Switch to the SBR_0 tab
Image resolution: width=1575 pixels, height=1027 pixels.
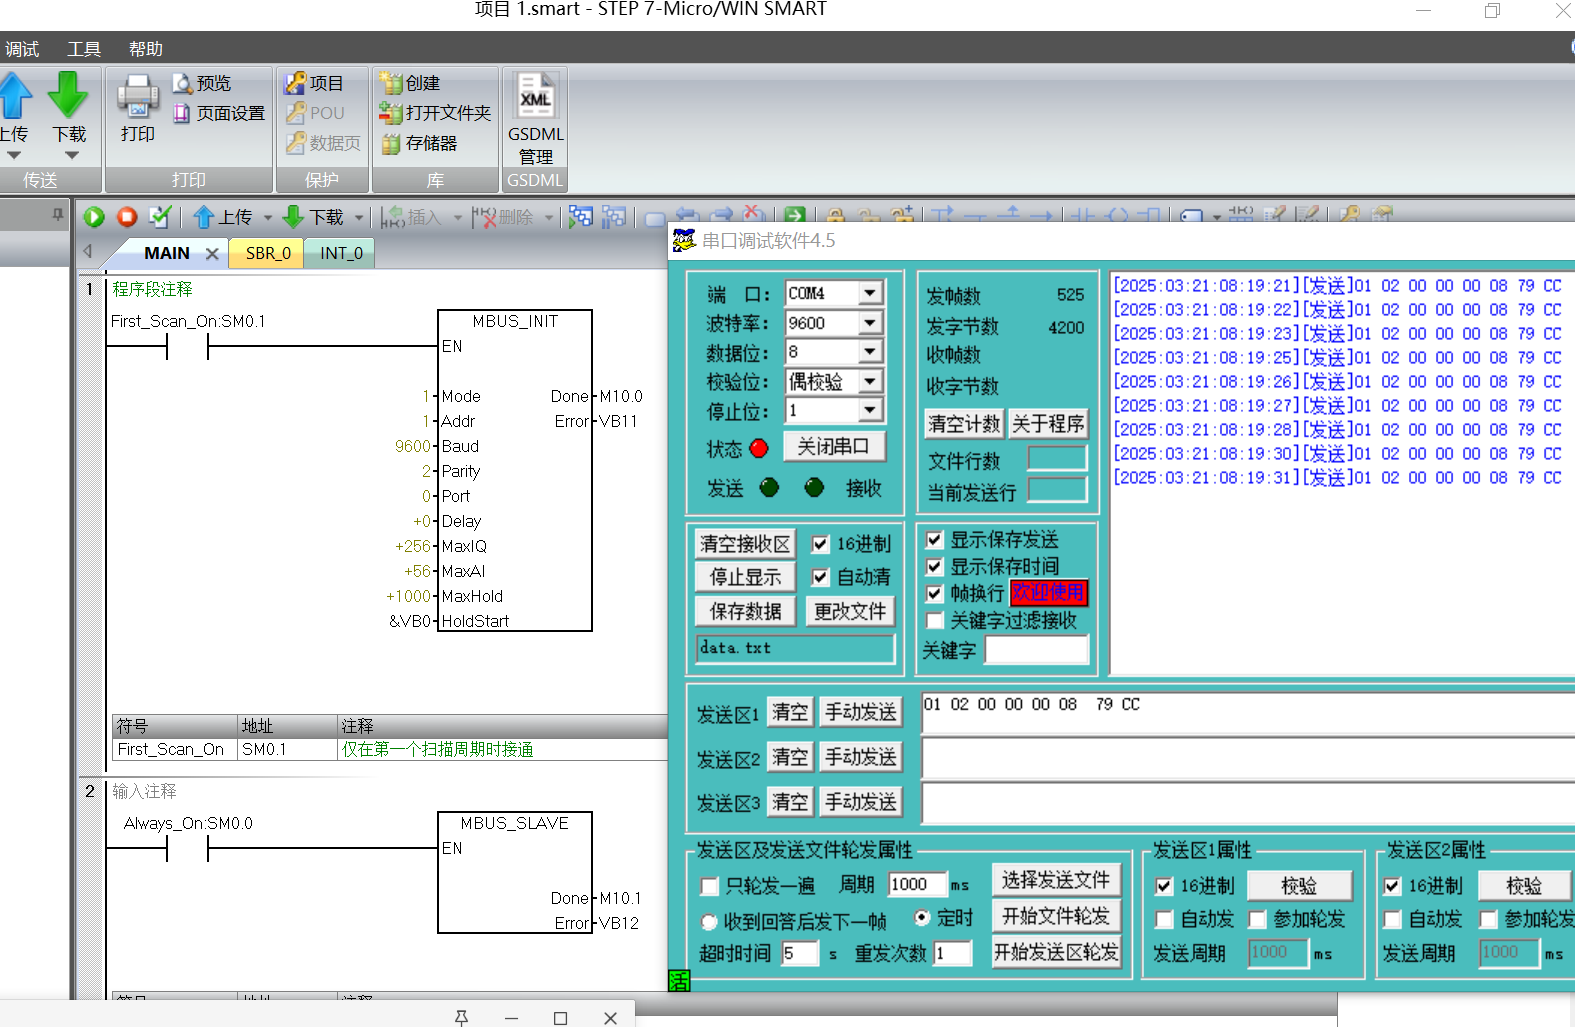pyautogui.click(x=268, y=253)
